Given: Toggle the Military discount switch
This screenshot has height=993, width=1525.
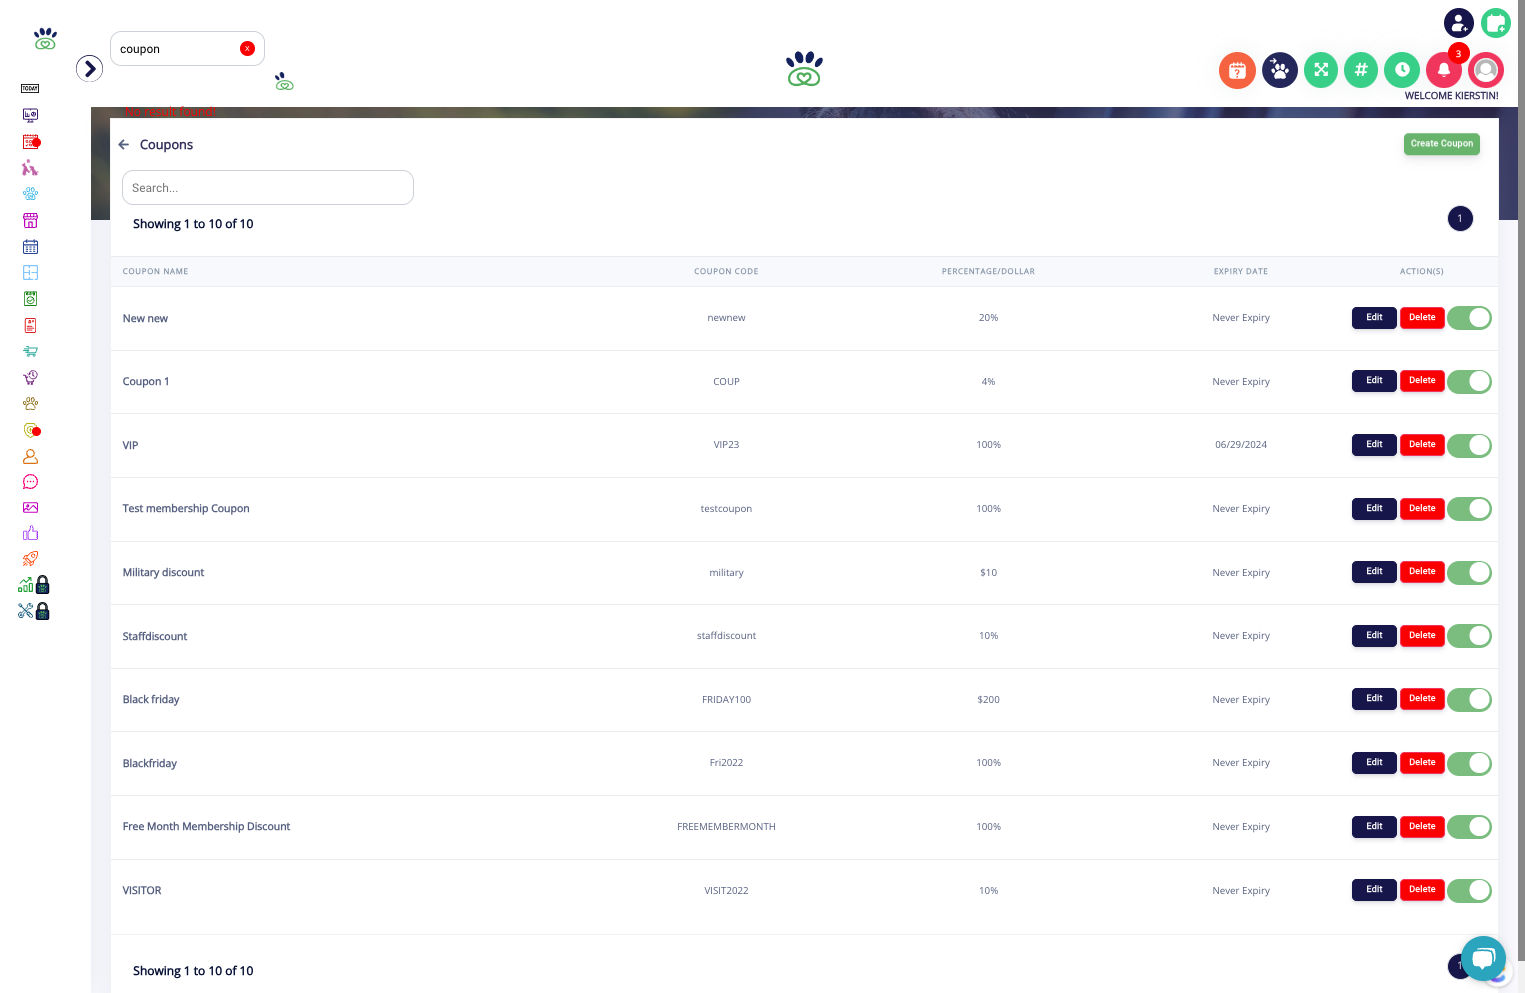Looking at the screenshot, I should [x=1469, y=572].
